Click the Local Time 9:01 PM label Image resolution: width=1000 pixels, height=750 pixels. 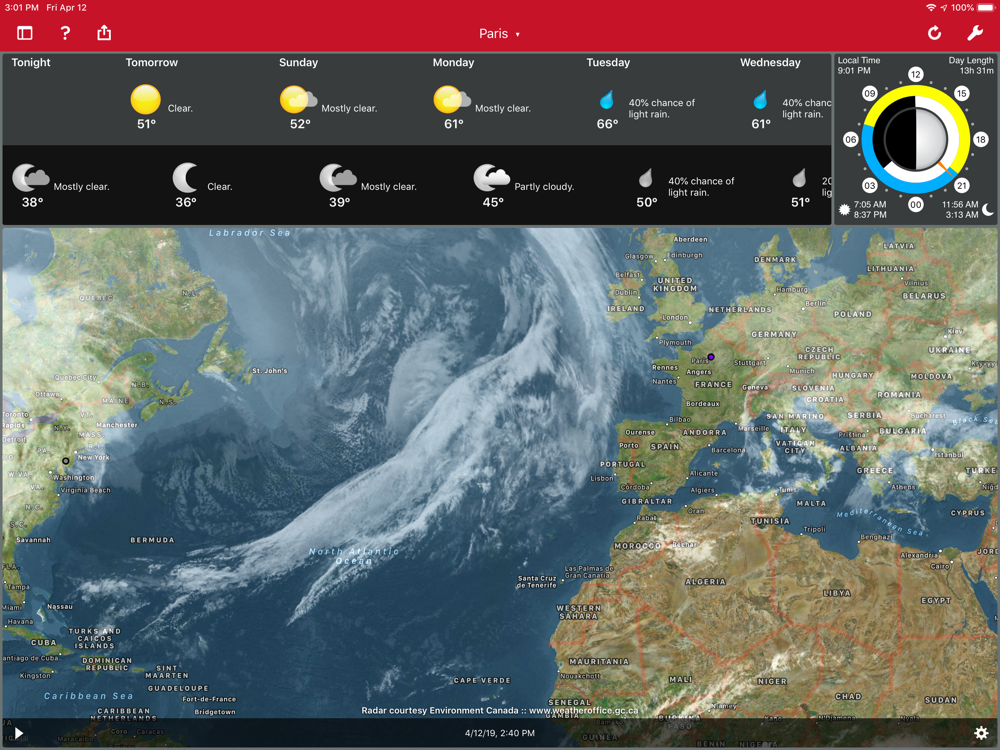[x=858, y=66]
